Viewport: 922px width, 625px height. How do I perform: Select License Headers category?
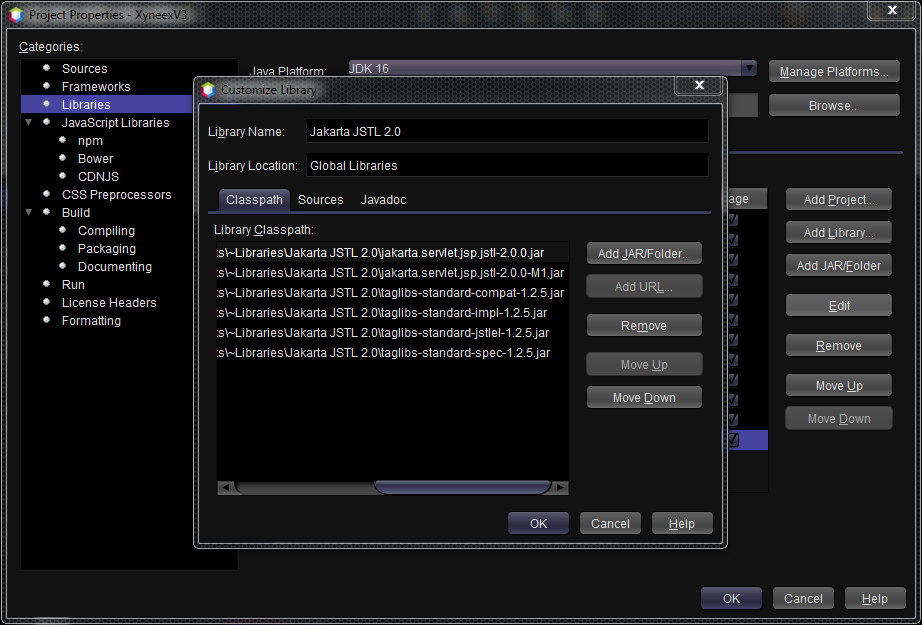pos(109,303)
